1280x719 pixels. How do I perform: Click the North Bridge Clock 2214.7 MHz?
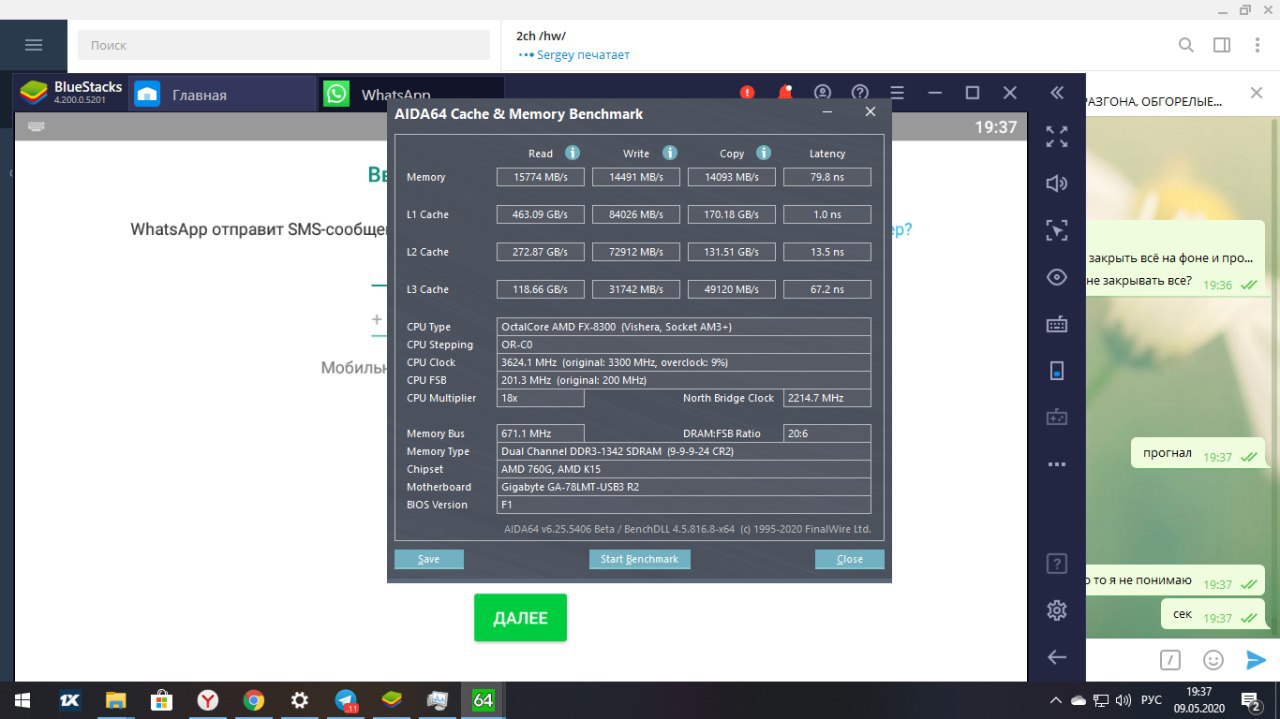(x=827, y=398)
